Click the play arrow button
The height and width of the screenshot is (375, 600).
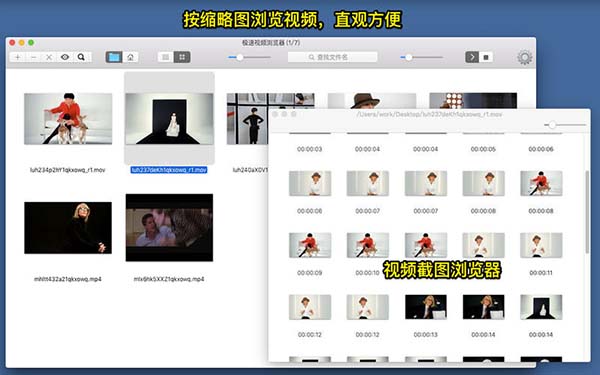(472, 57)
